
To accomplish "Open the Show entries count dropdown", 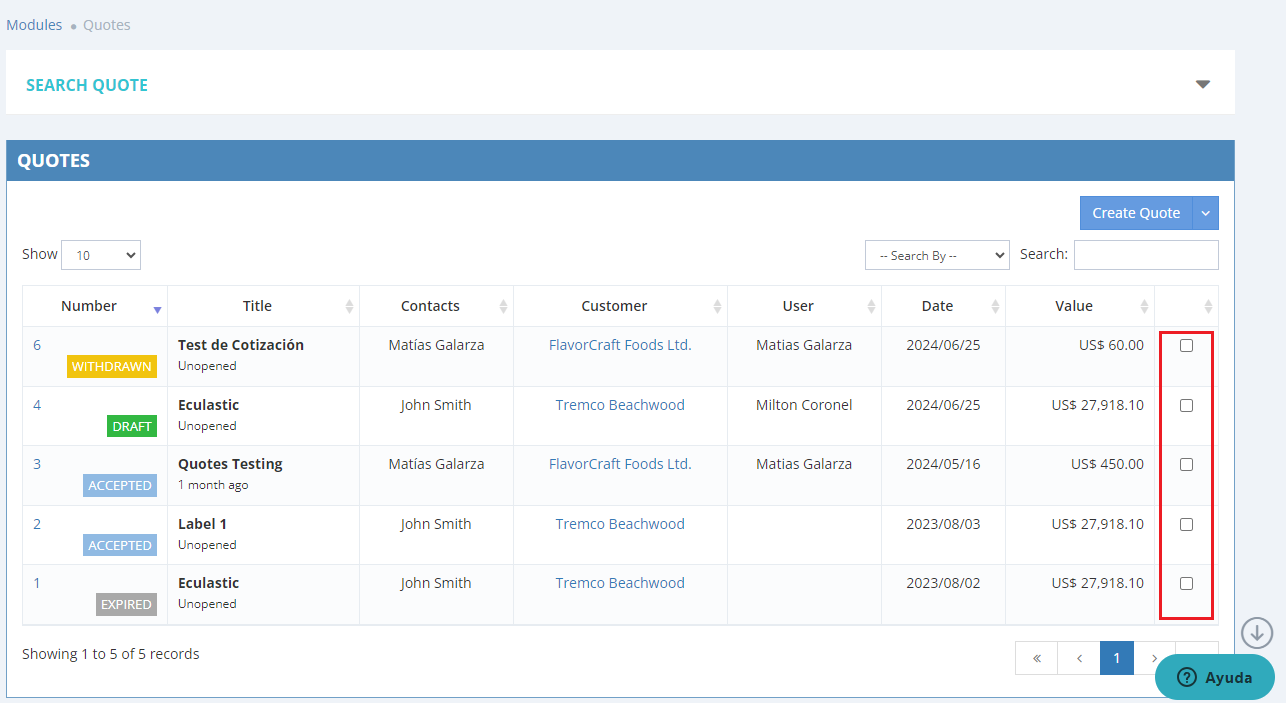I will point(101,255).
